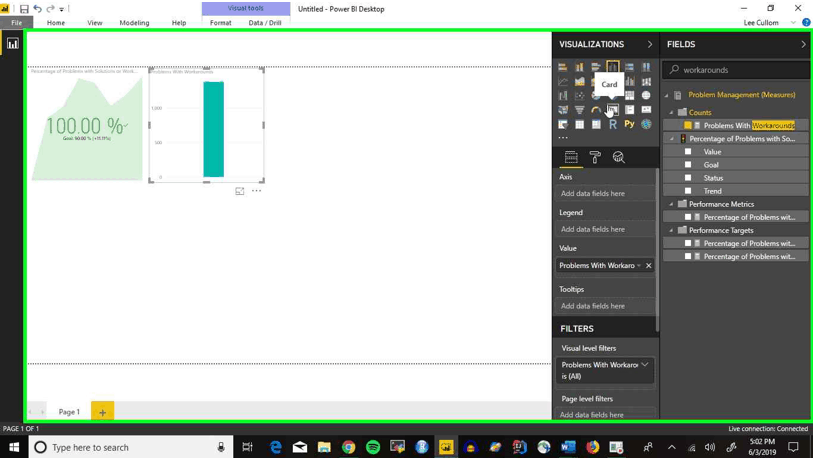This screenshot has width=814, height=458.
Task: Collapse the Problem Management (Measures) table
Action: pos(667,95)
